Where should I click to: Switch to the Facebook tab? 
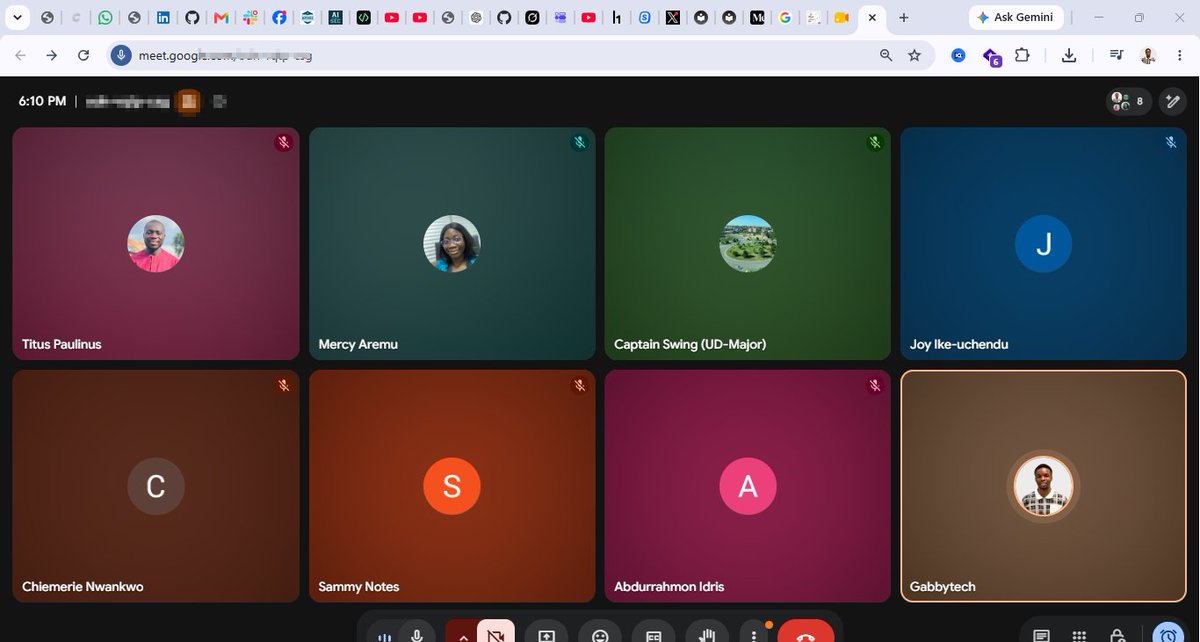[x=278, y=18]
